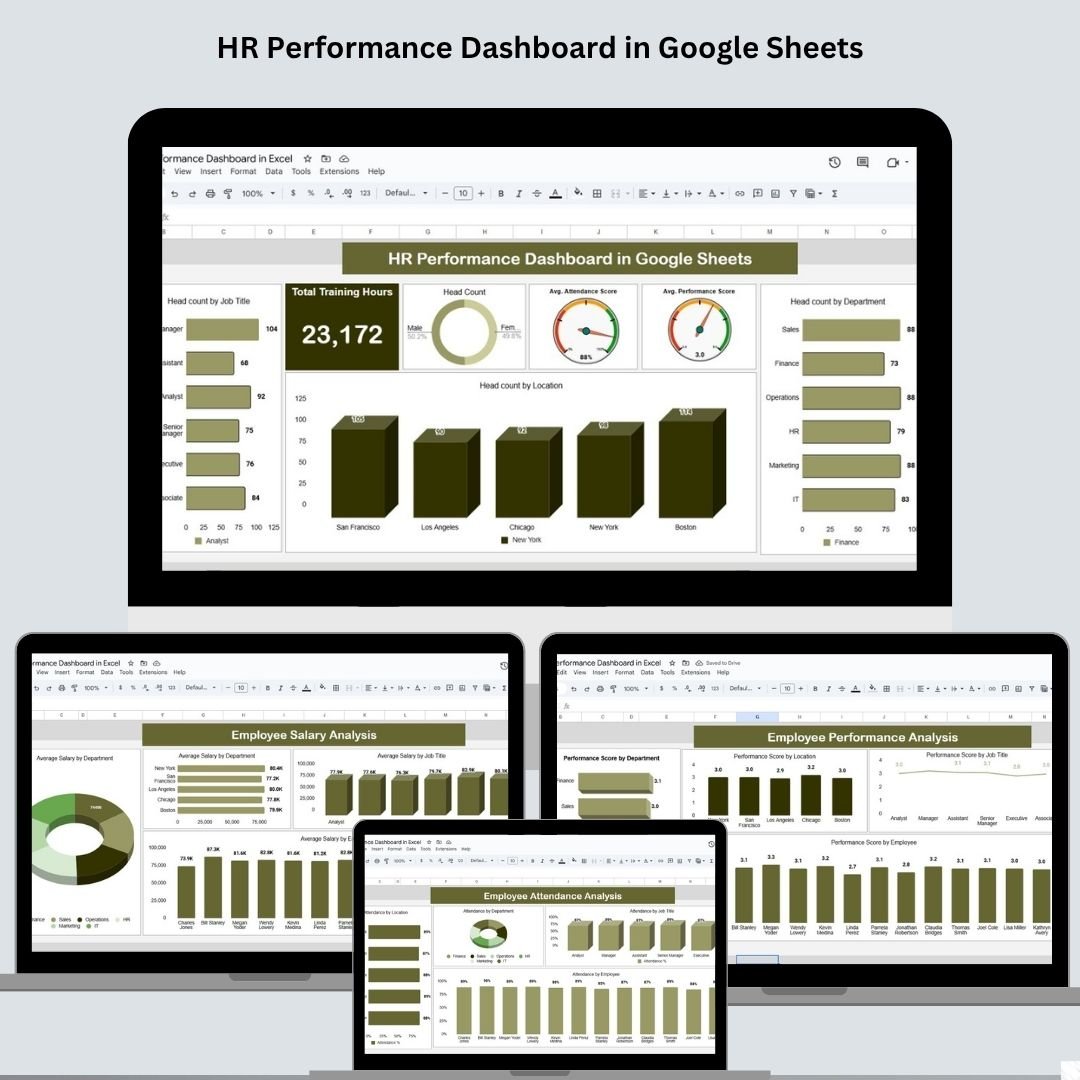The height and width of the screenshot is (1080, 1080).
Task: Open View menu in top dashboard window
Action: point(183,172)
